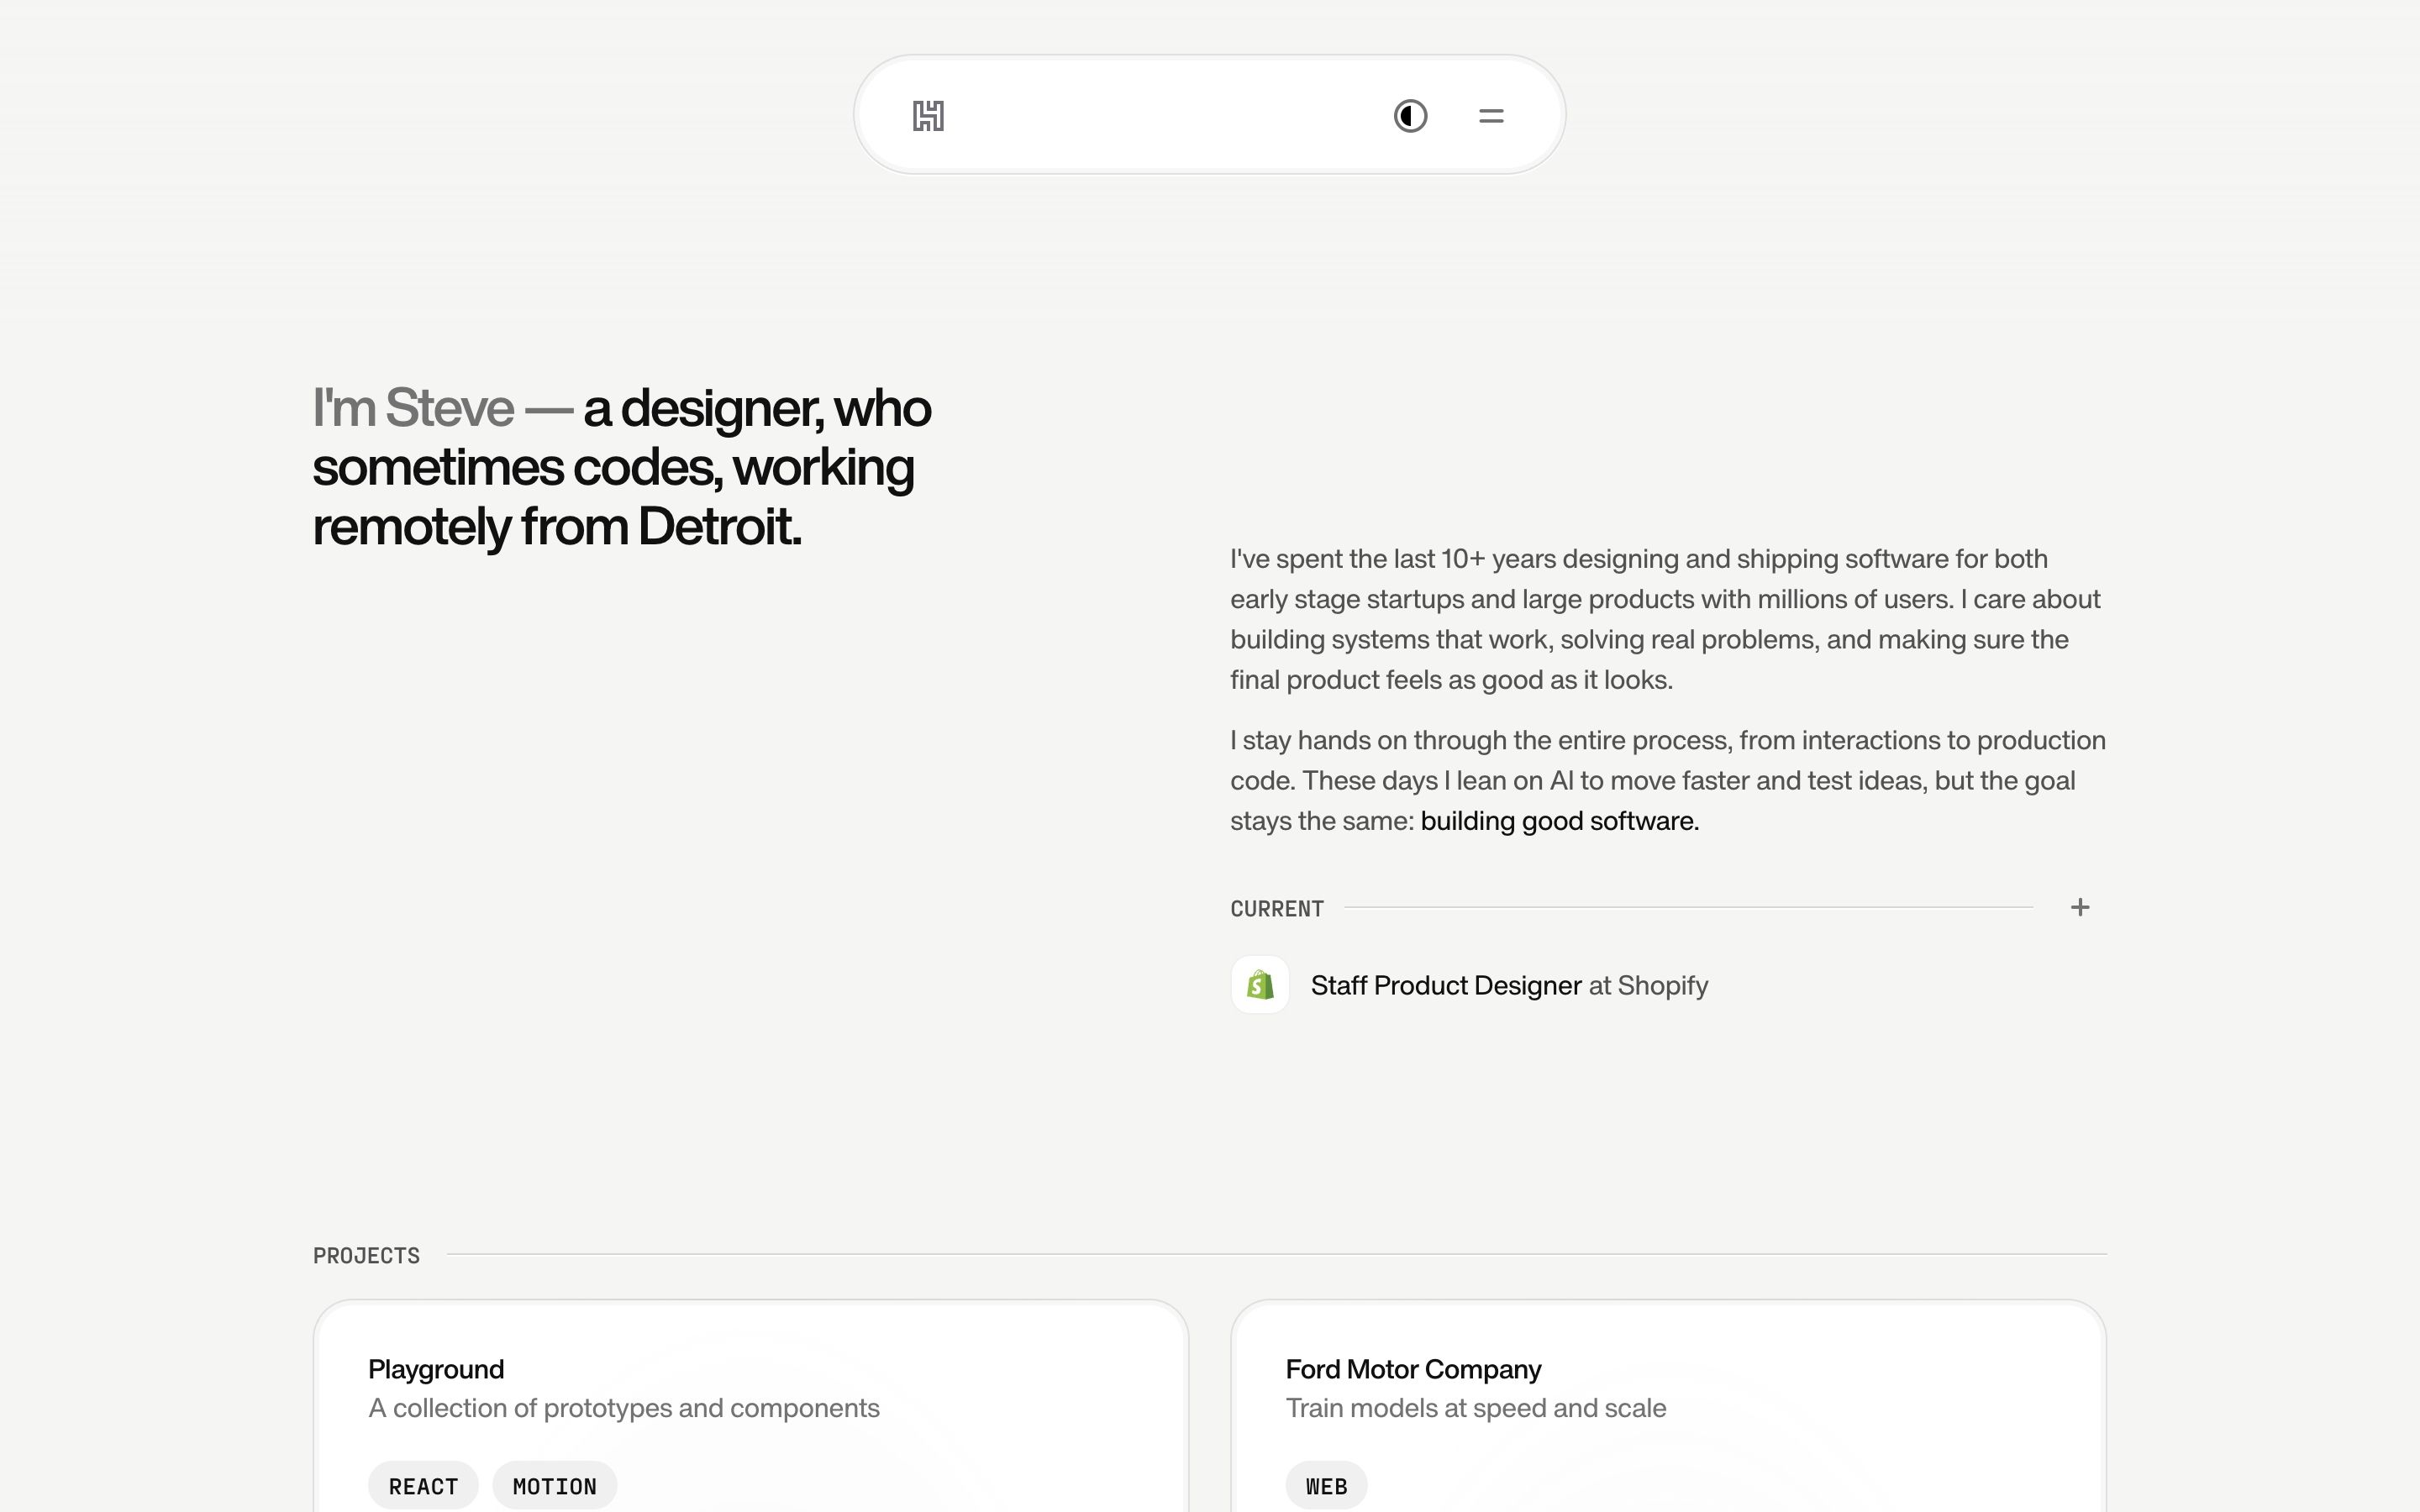Click the "at Shopify" text

(1648, 985)
